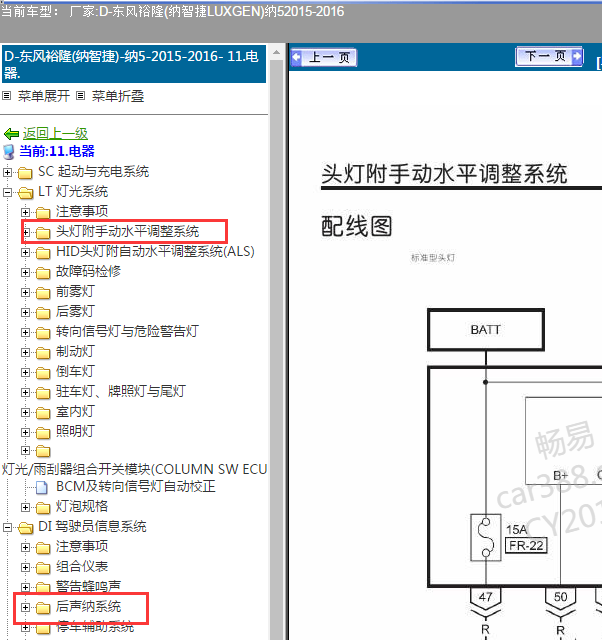Click the open folder icon of LT 灯光系统
The height and width of the screenshot is (640, 602).
(x=25, y=193)
